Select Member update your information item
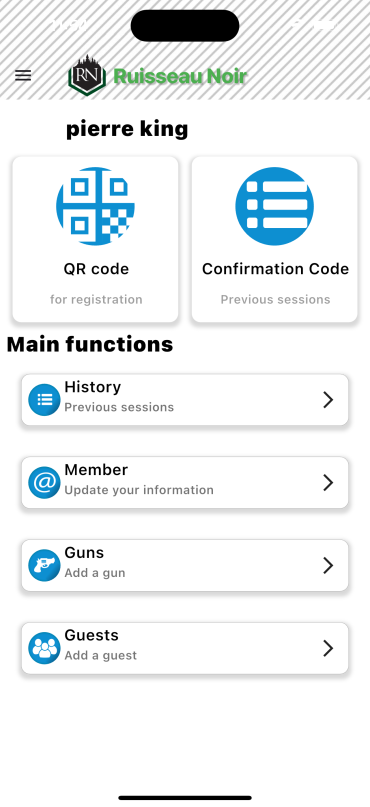This screenshot has height=807, width=370. (185, 483)
